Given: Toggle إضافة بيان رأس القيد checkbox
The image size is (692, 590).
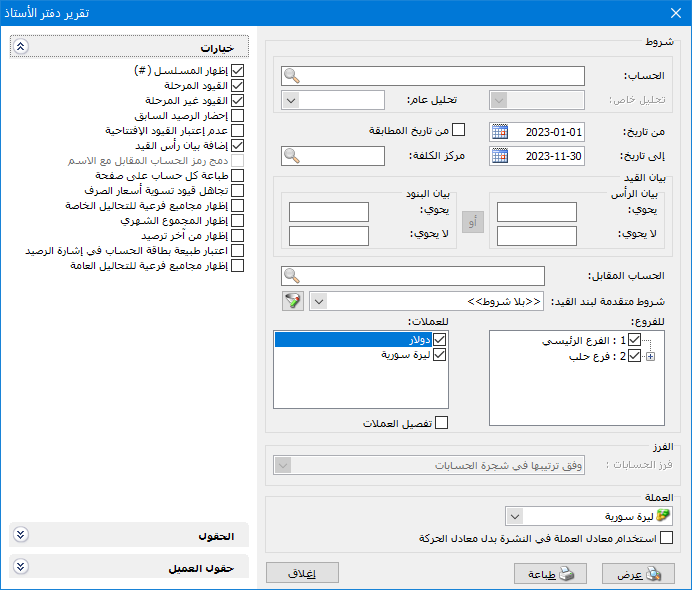Looking at the screenshot, I should [237, 146].
